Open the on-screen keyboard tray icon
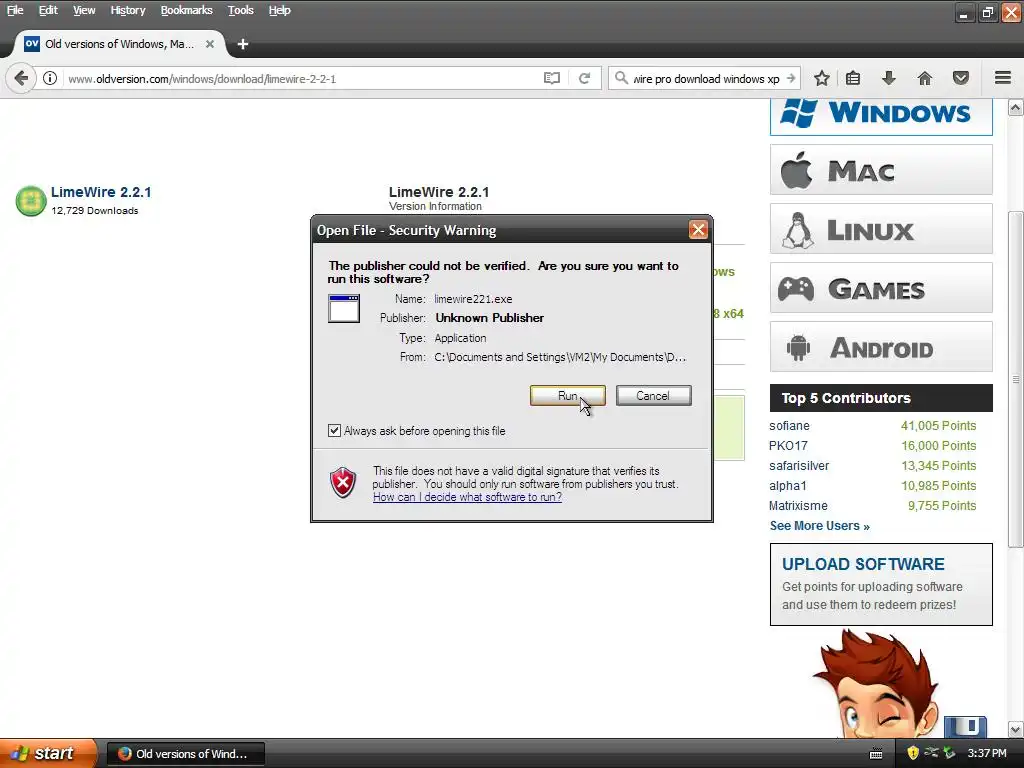The width and height of the screenshot is (1024, 768). coord(876,754)
